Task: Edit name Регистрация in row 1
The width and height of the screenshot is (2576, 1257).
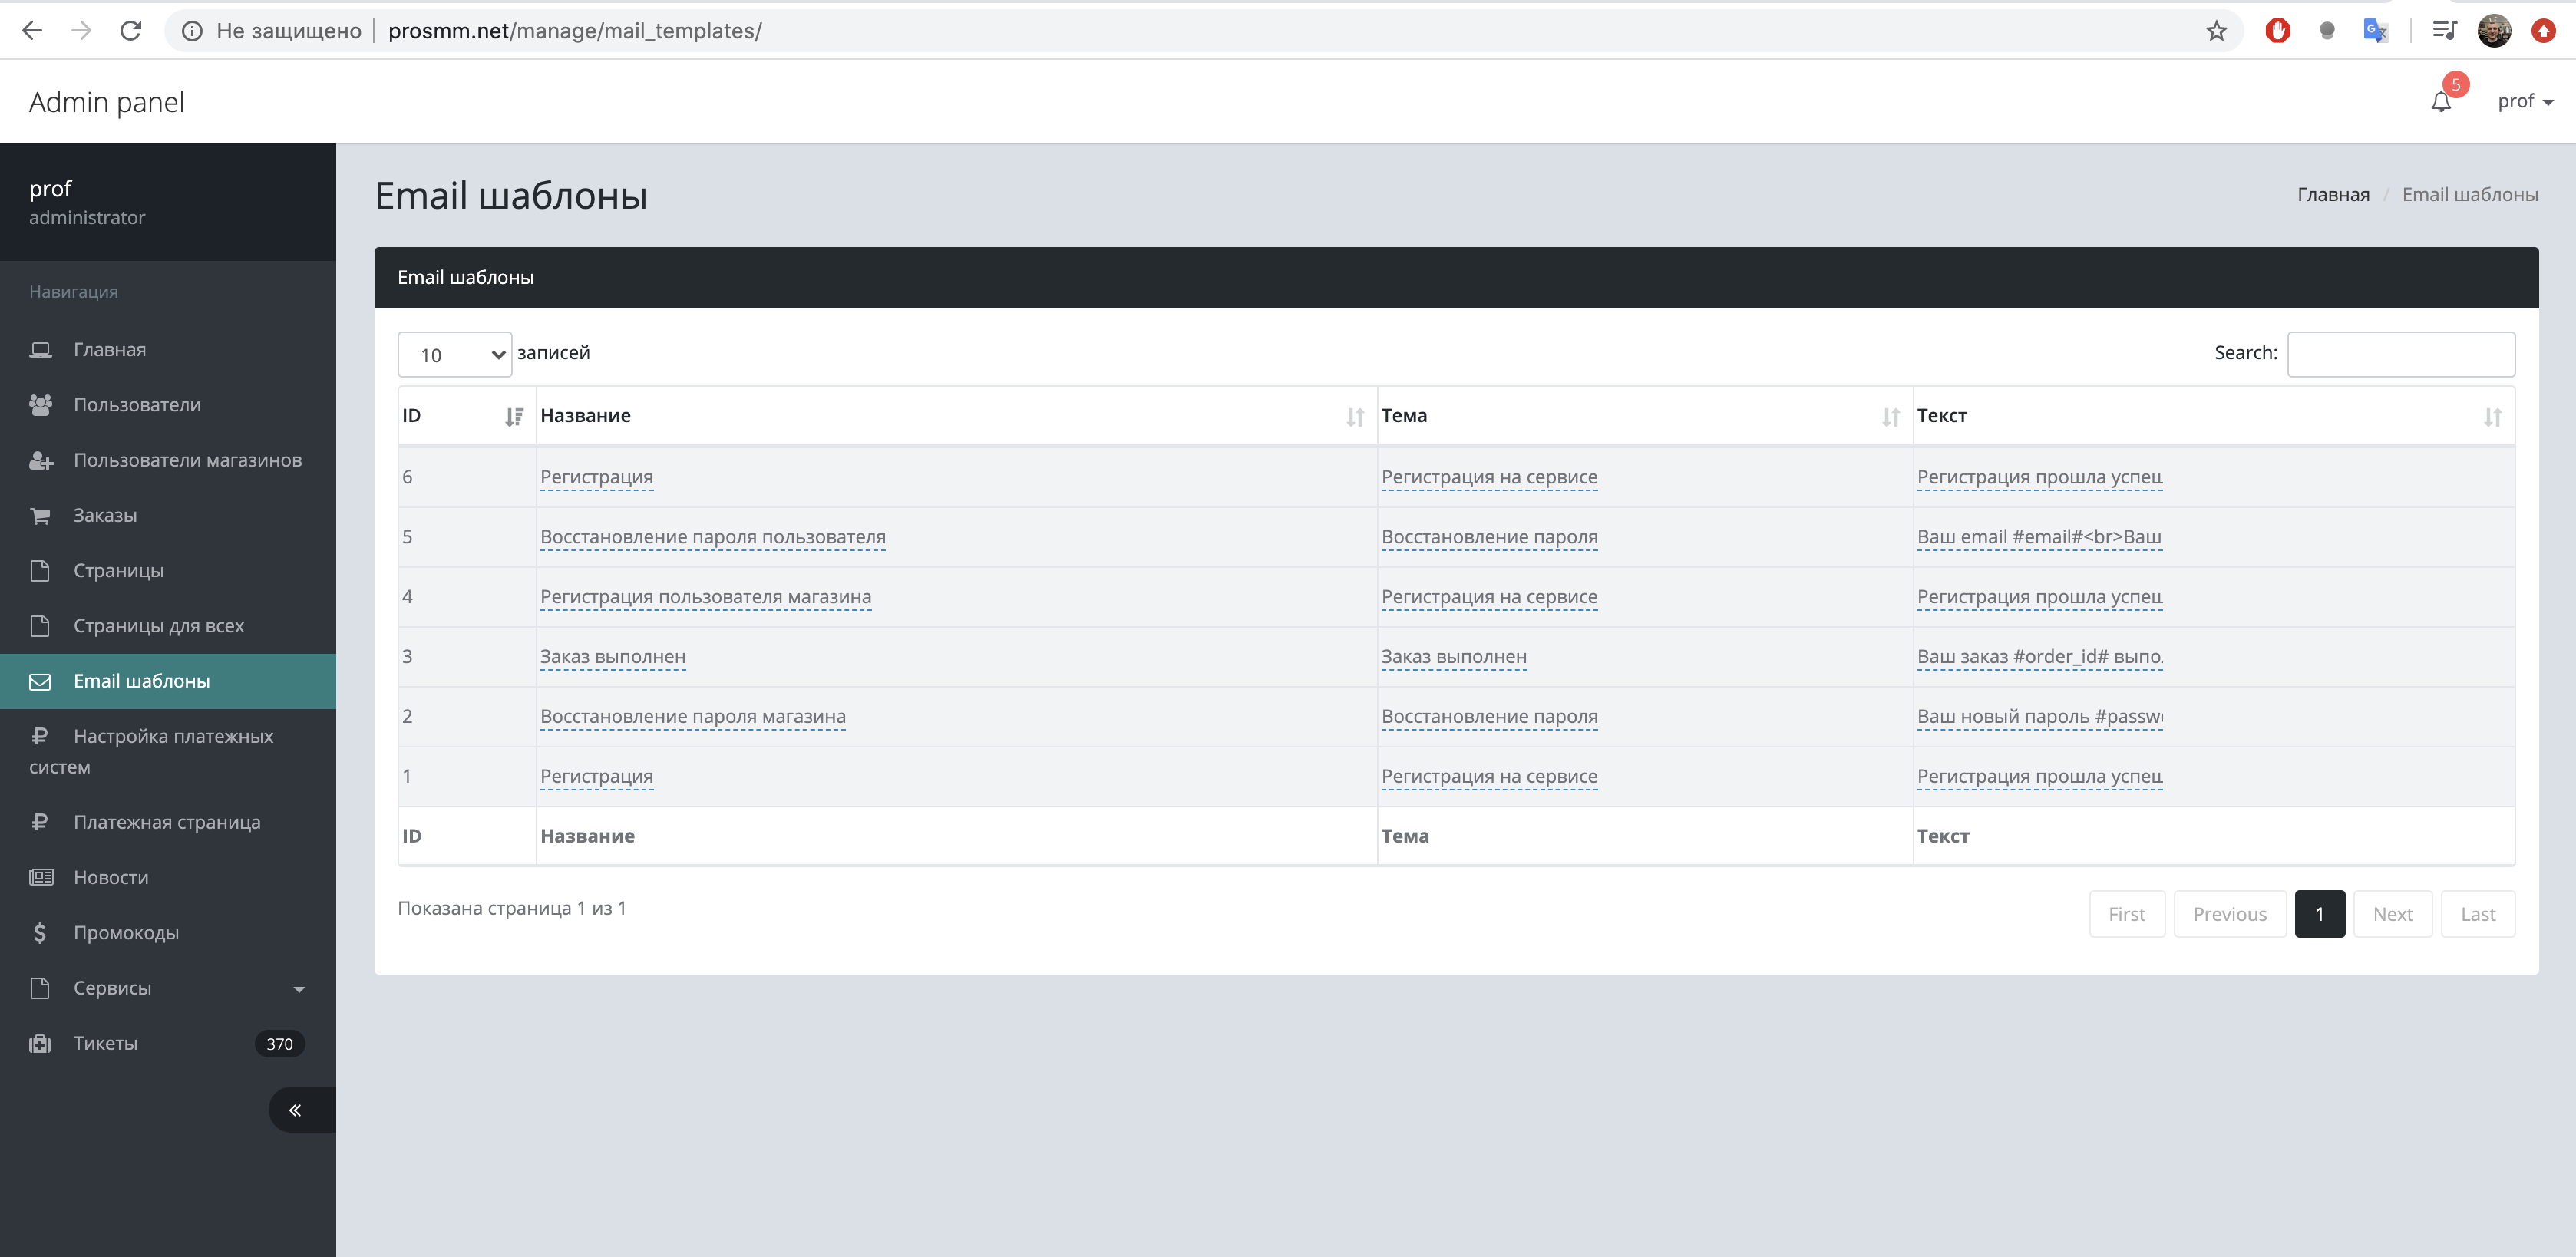Action: pos(596,777)
